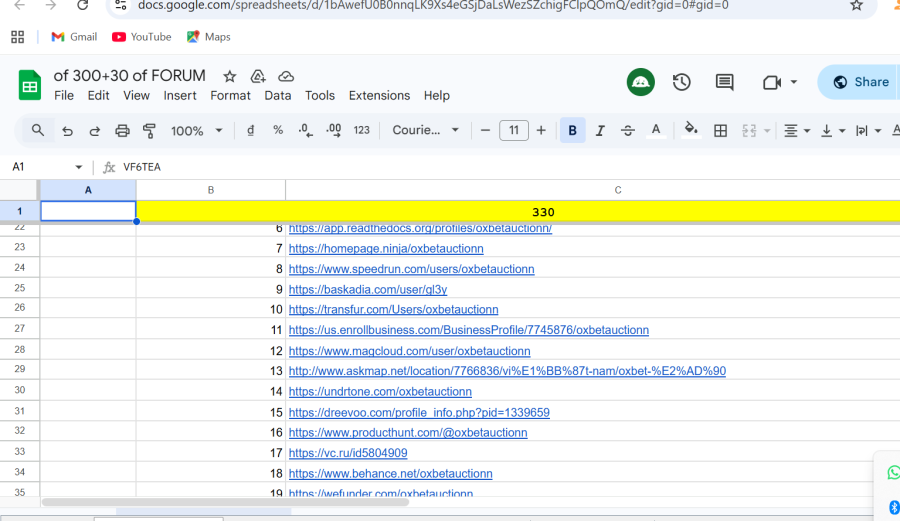Expand the merge cells options arrow
Viewport: 900px width, 521px height.
767,131
